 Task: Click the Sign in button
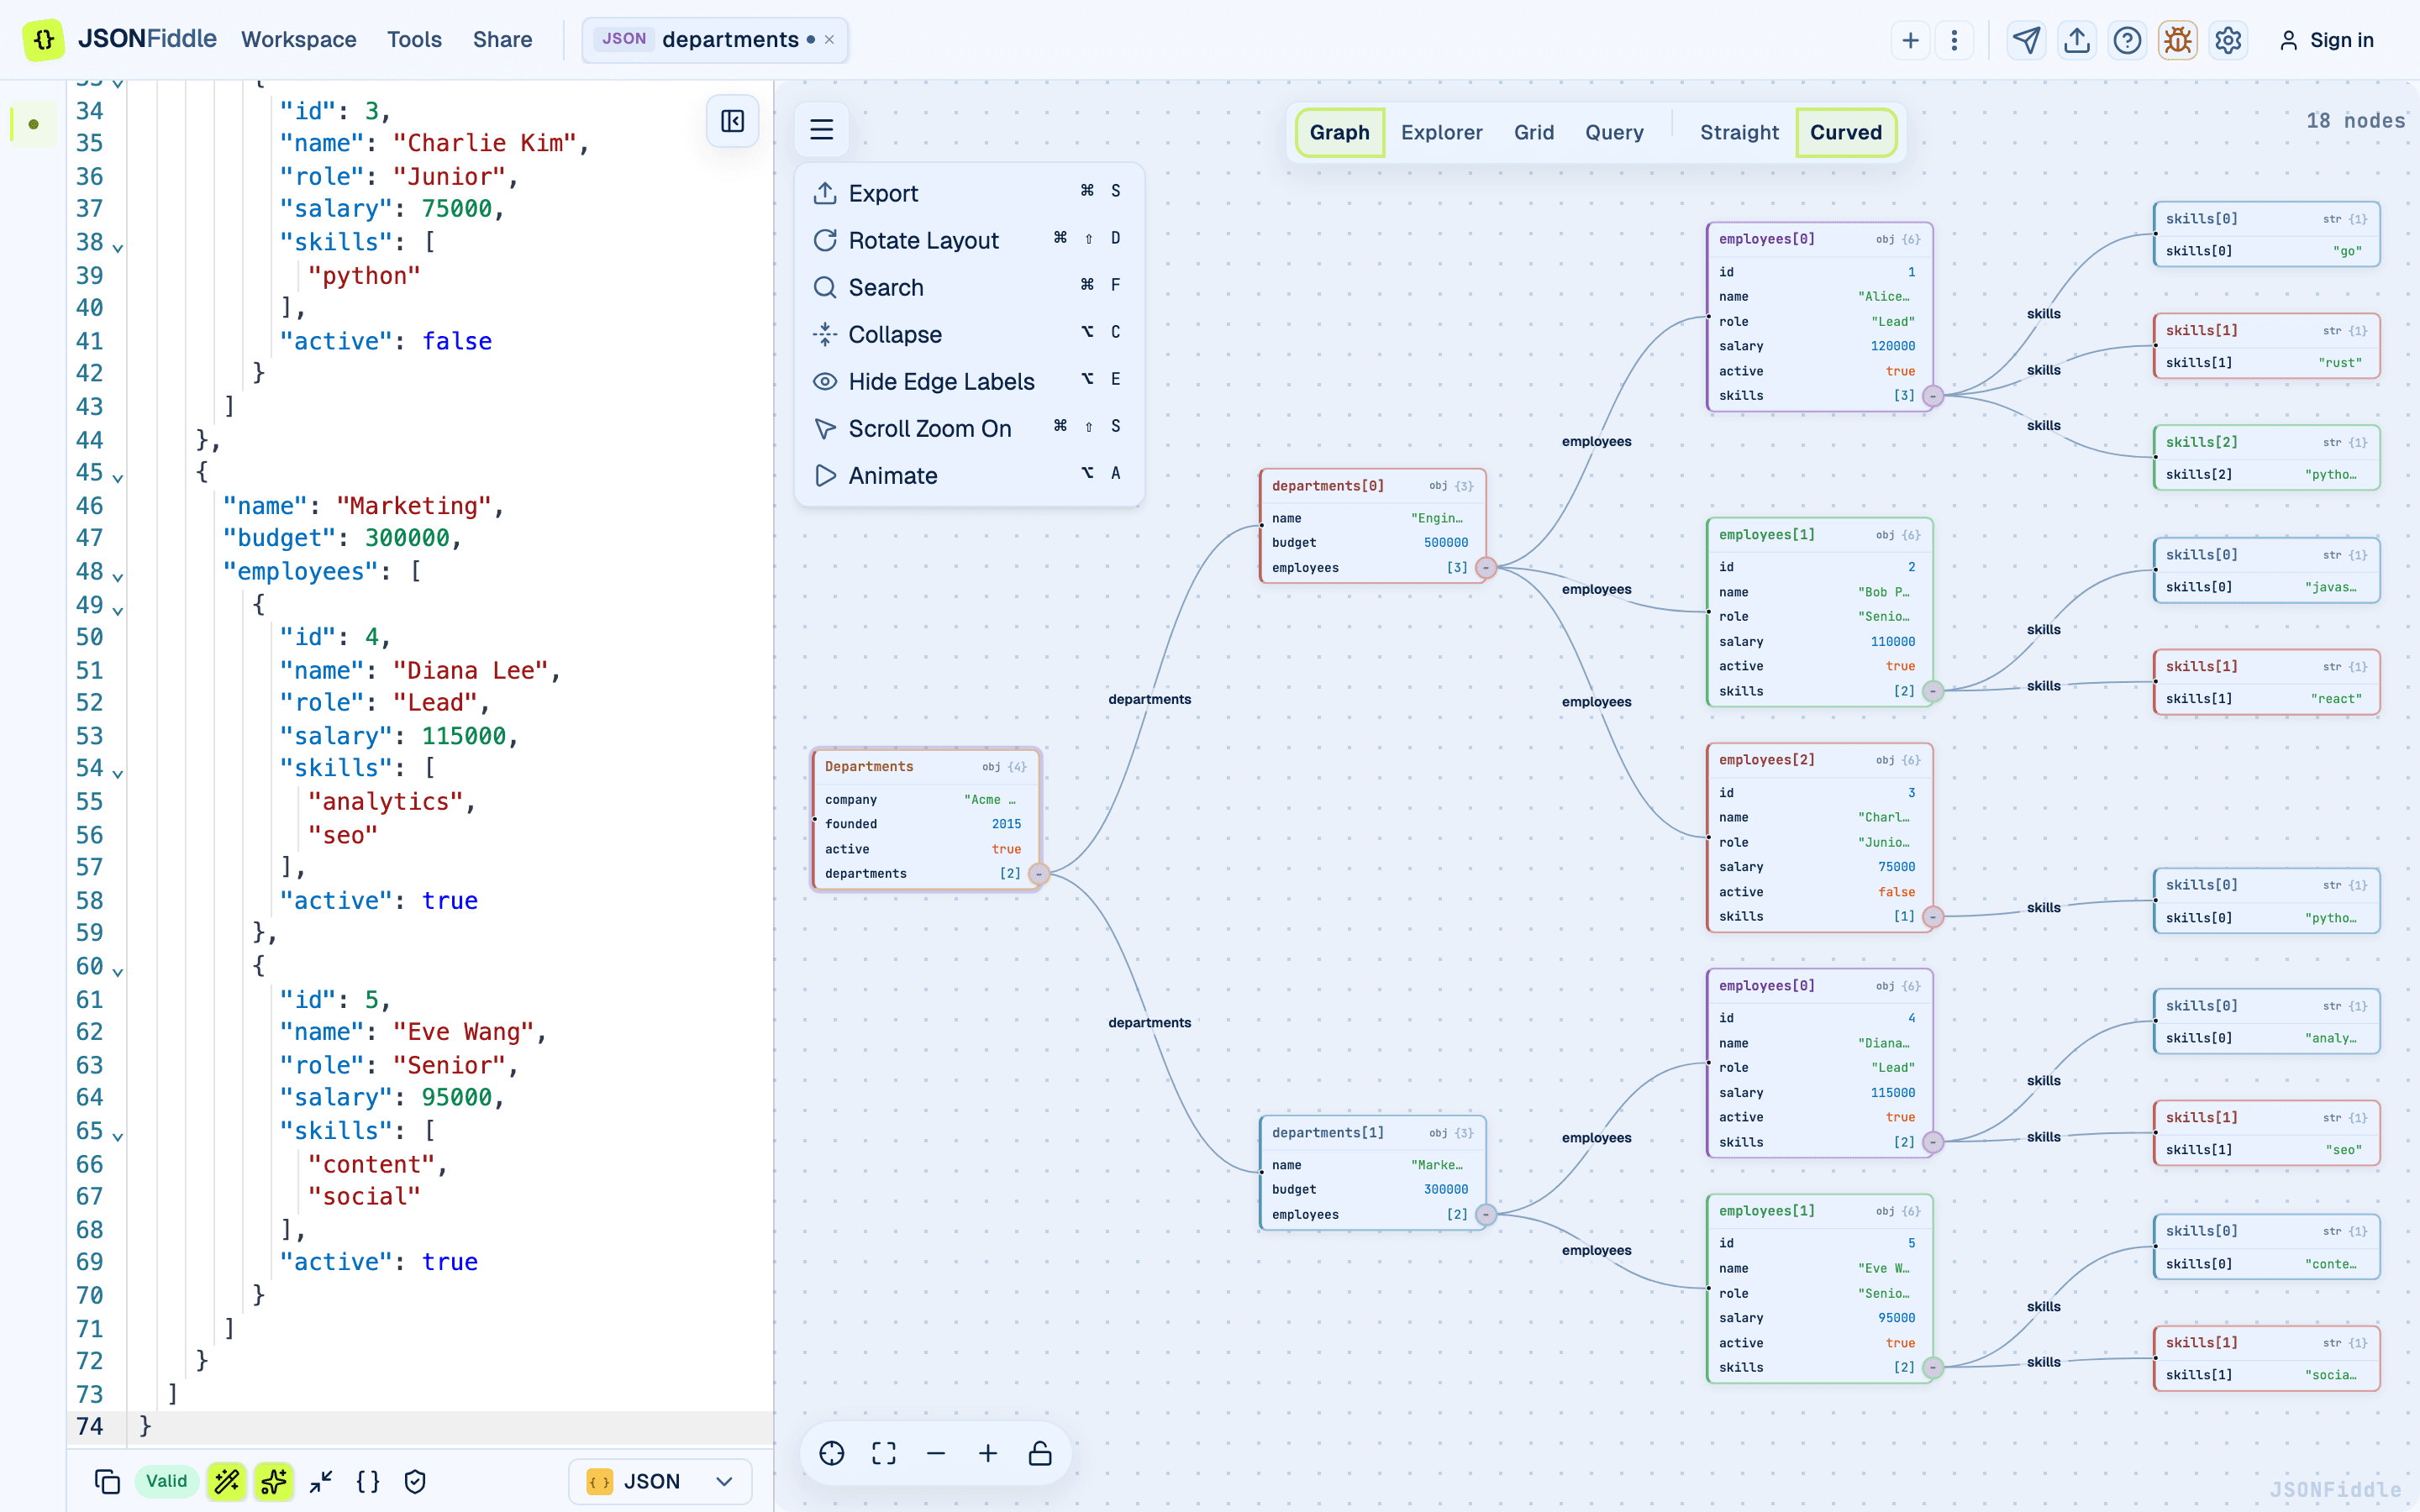pos(2326,40)
